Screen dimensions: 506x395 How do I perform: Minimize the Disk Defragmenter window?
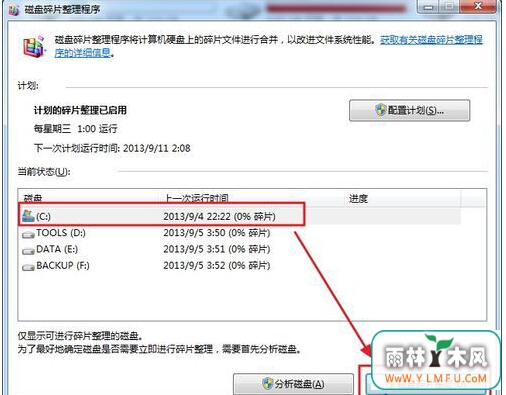[x=428, y=6]
